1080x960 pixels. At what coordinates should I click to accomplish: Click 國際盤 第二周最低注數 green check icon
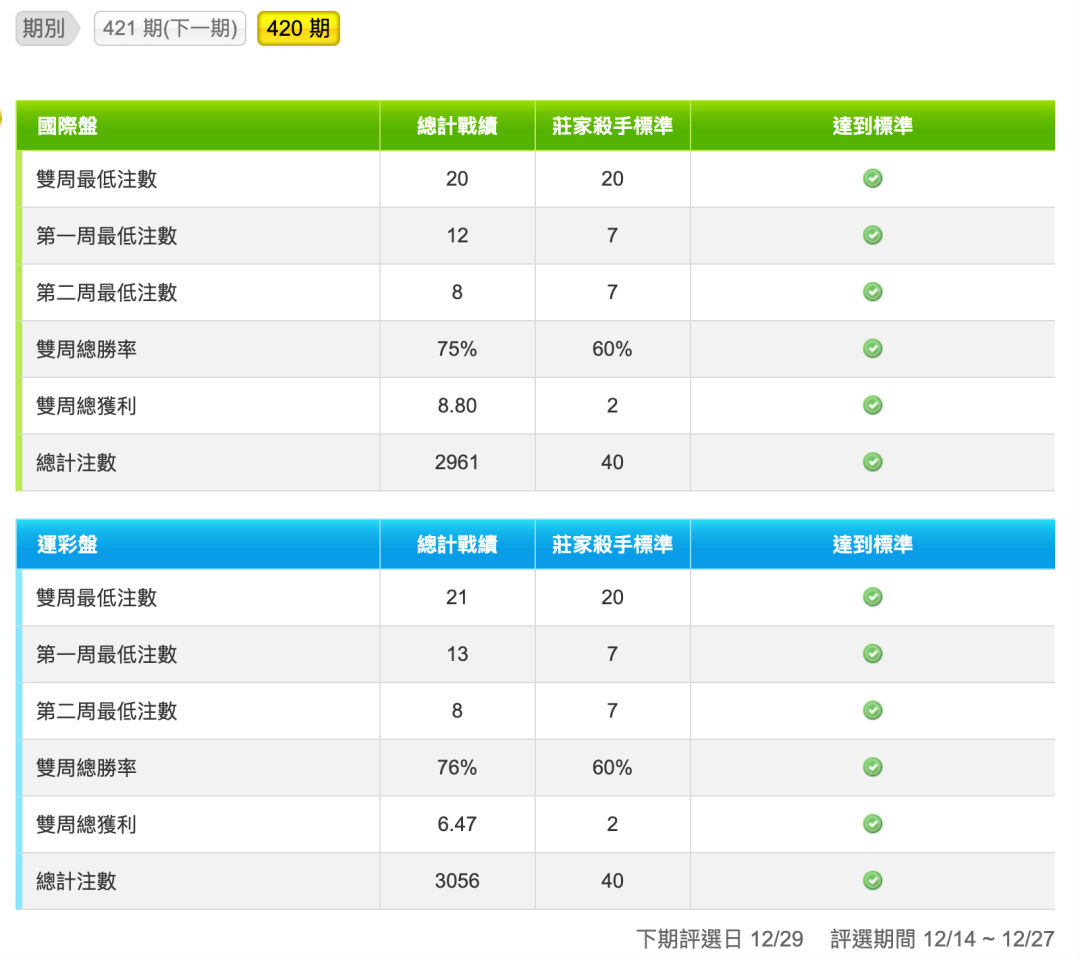coord(872,292)
